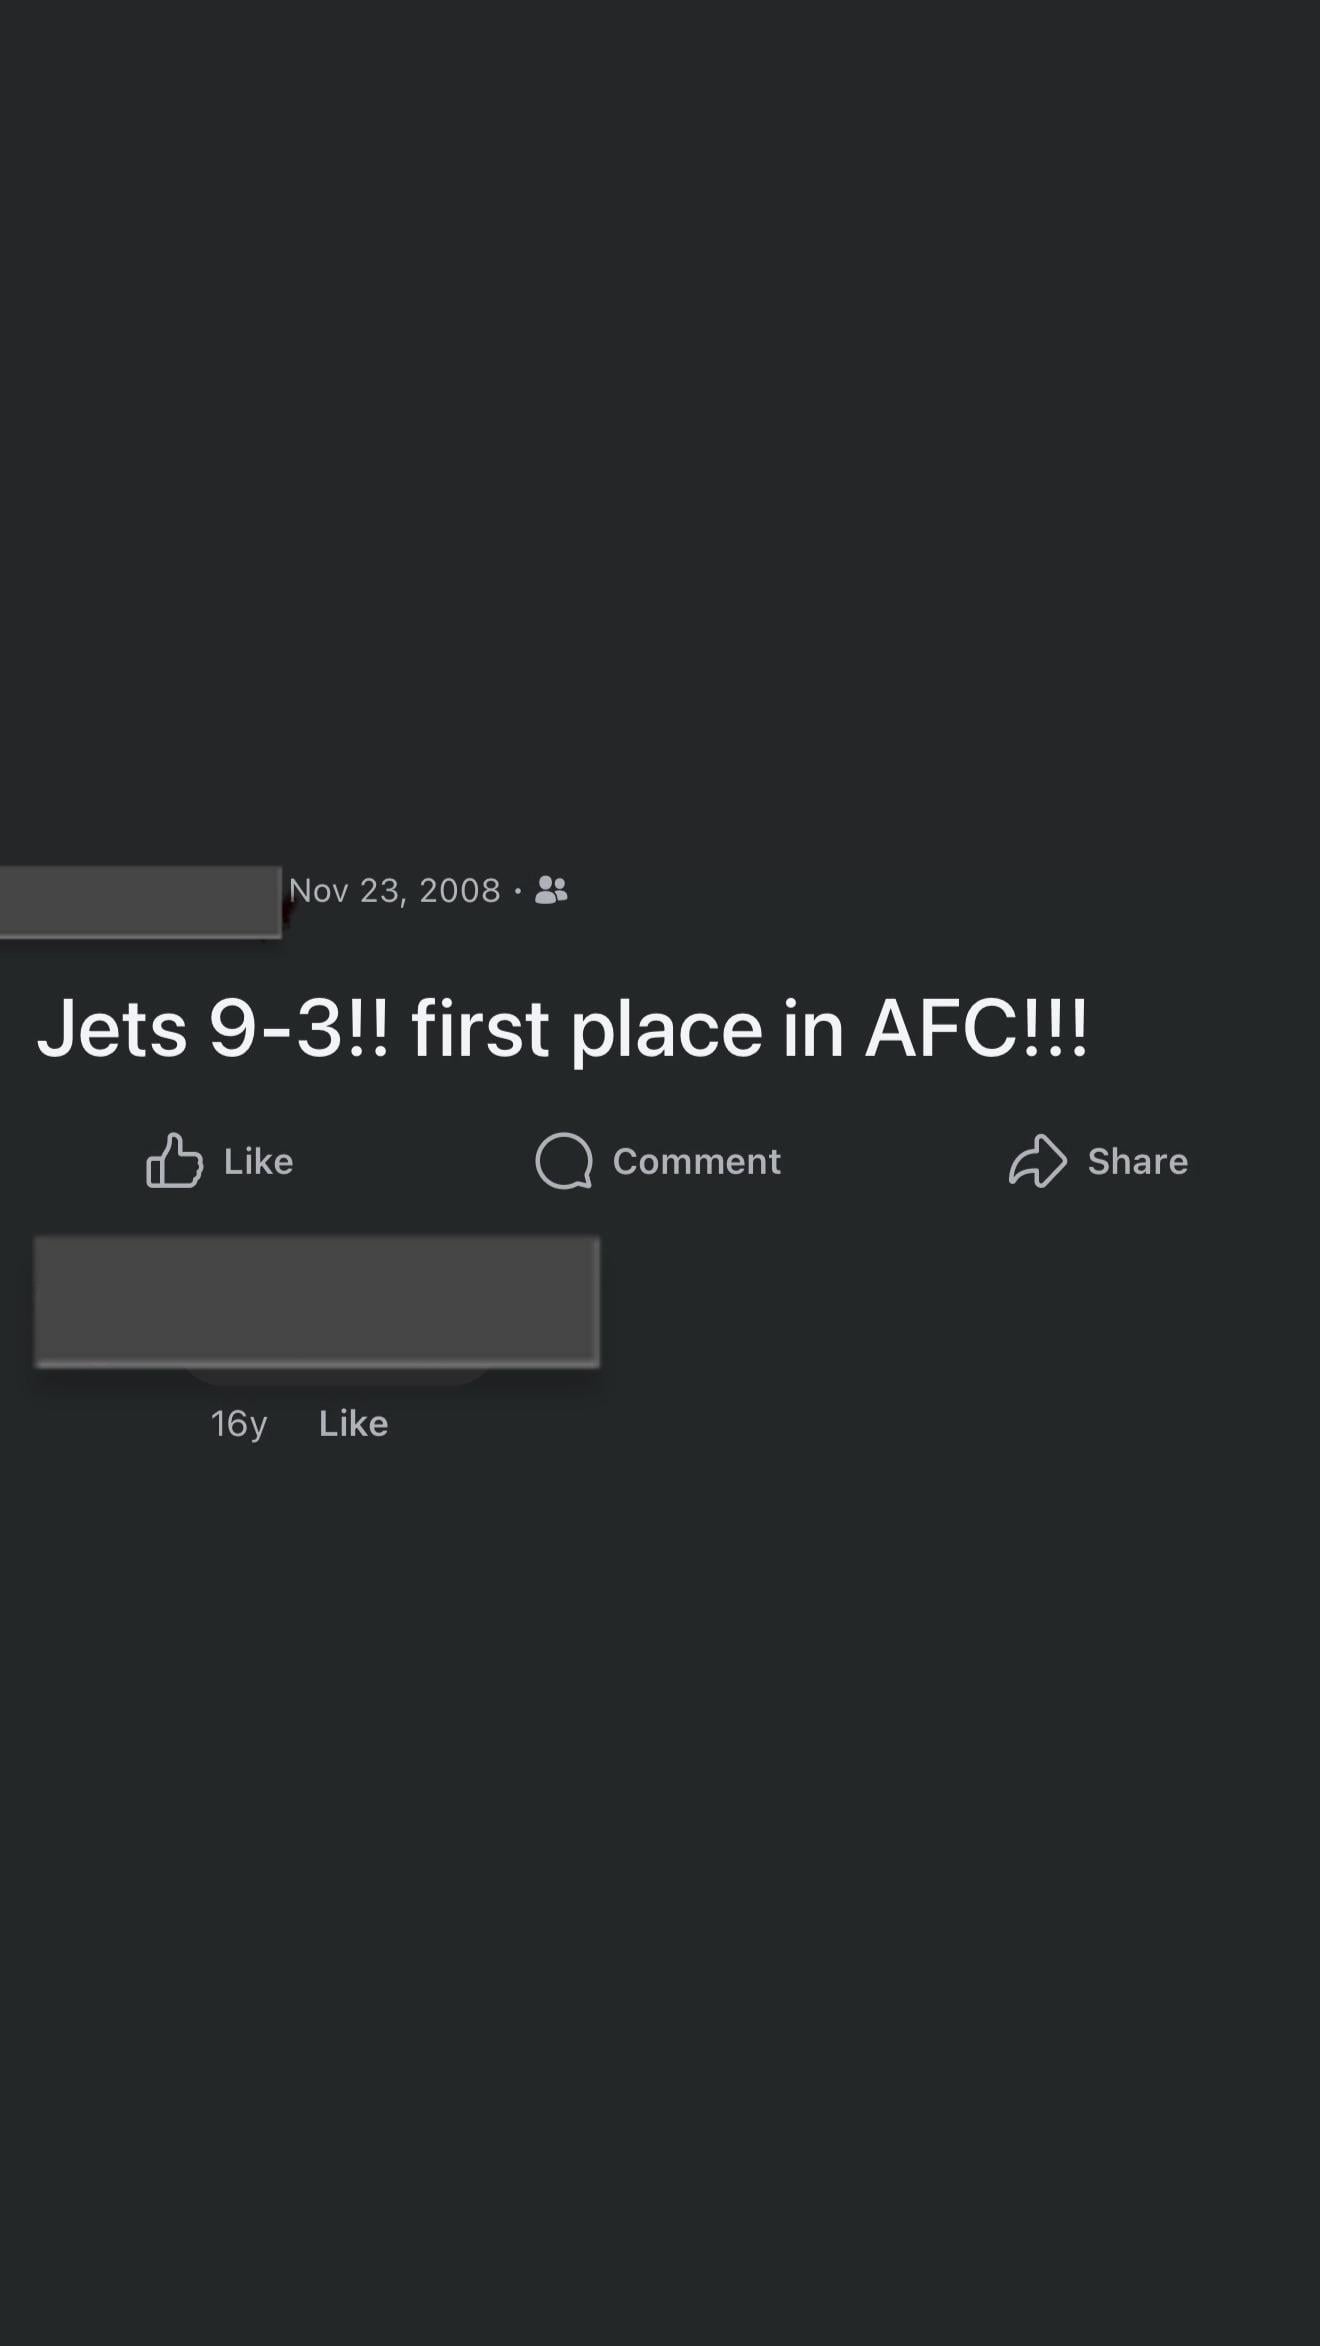Select the redacted comment block under the post
1320x2346 pixels.
(x=317, y=1301)
